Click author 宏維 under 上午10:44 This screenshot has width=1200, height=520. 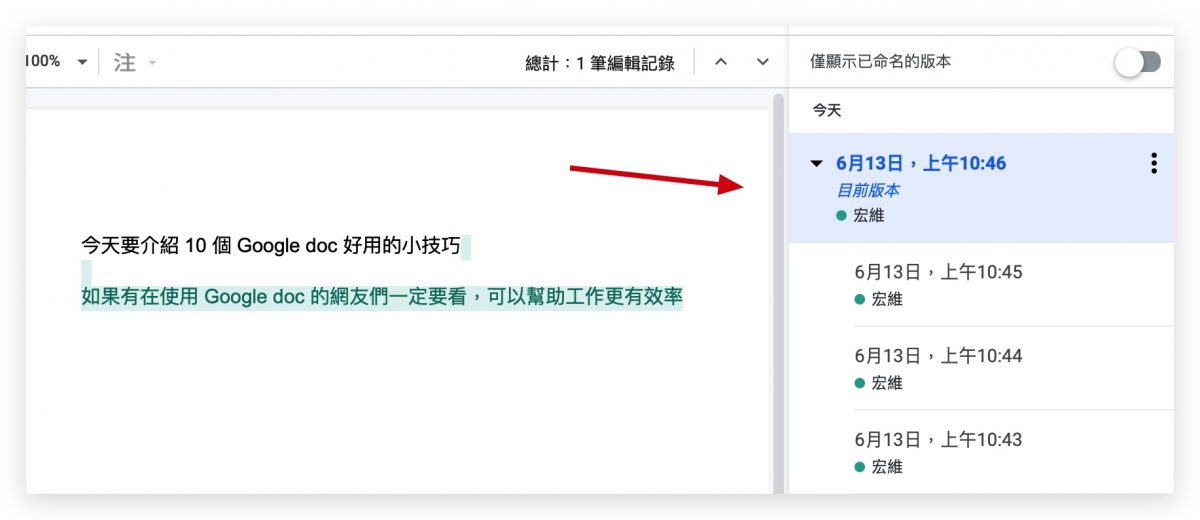click(x=878, y=383)
